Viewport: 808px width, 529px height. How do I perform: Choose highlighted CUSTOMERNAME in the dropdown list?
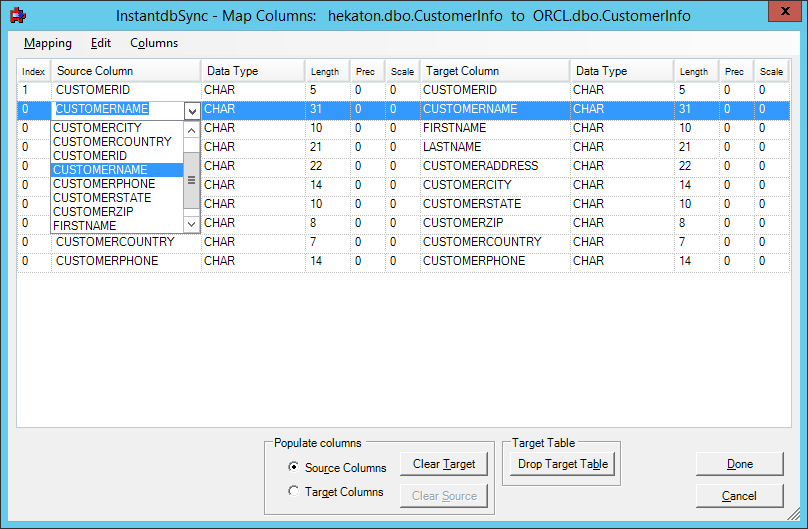coord(117,170)
